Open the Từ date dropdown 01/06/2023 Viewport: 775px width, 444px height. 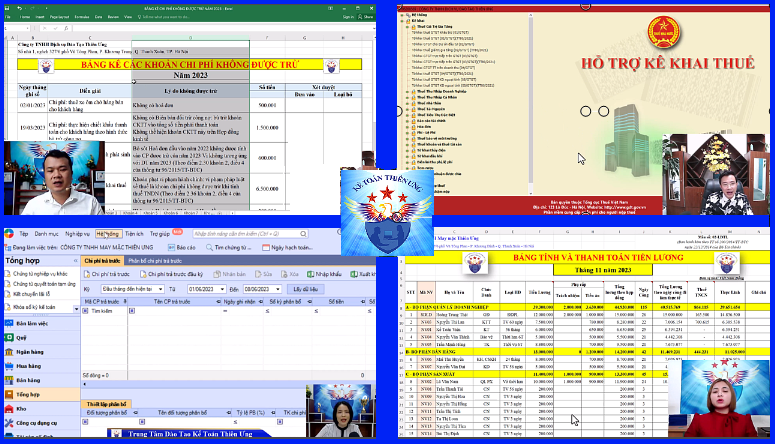222,289
